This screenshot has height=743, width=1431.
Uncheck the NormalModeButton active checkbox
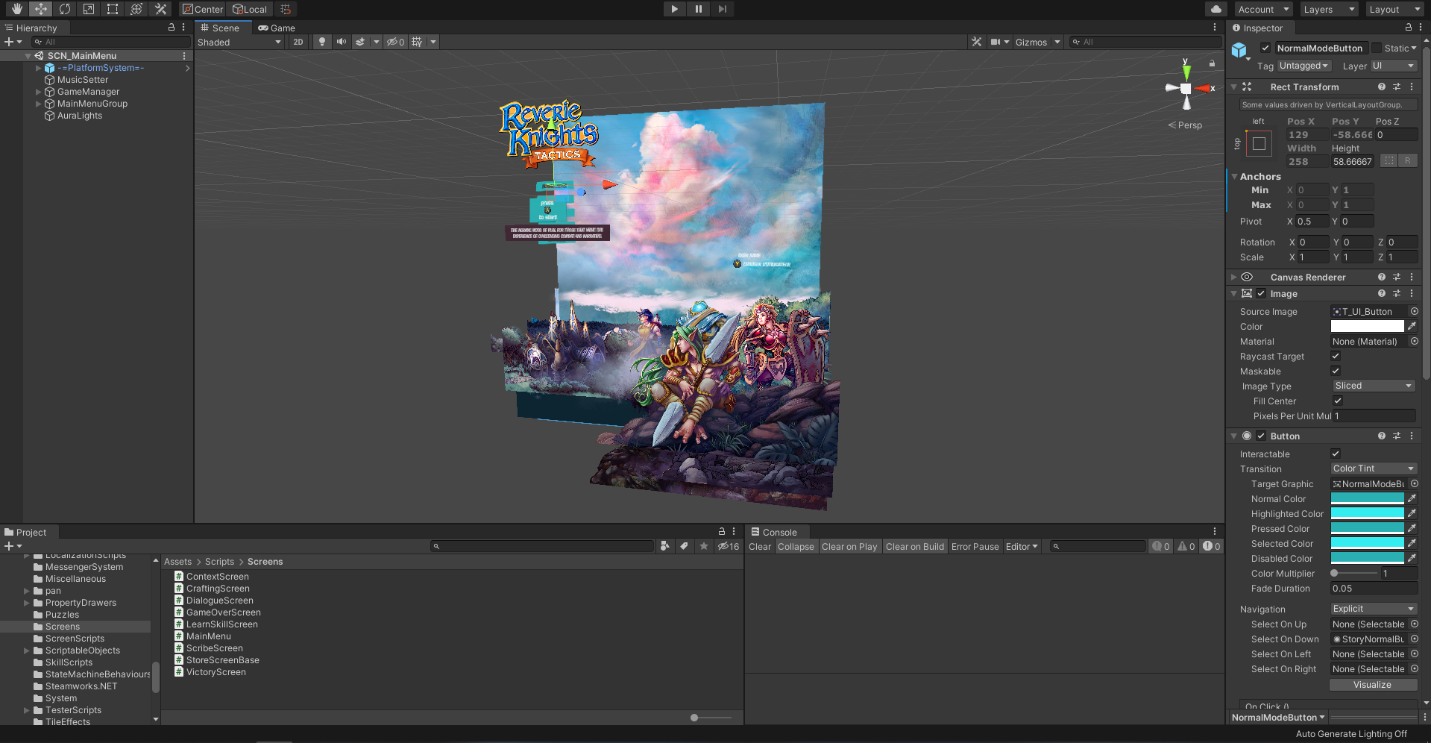coord(1265,48)
